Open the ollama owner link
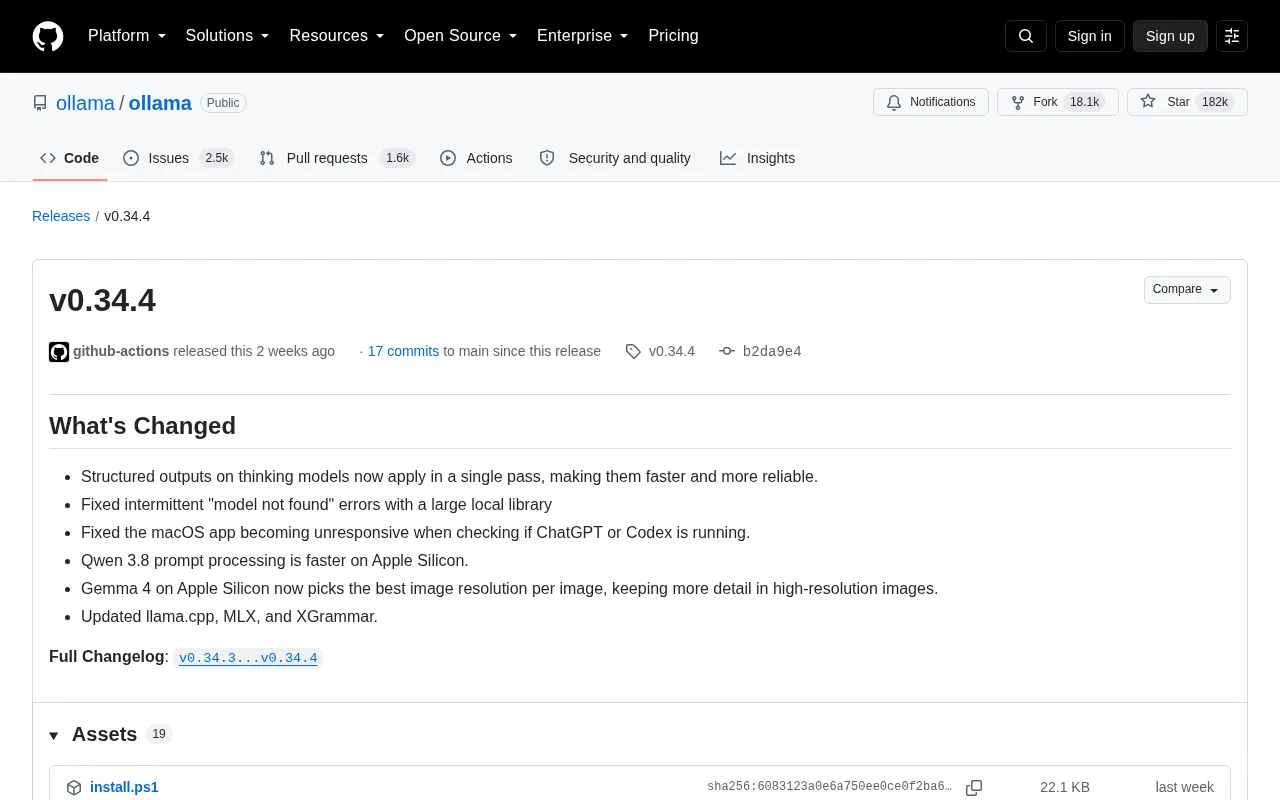1280x800 pixels. pos(85,103)
